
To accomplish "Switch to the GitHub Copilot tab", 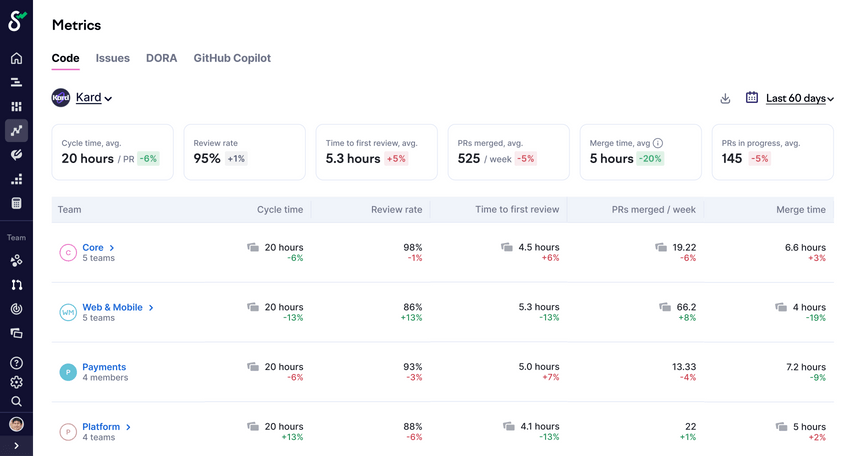I will pos(232,58).
